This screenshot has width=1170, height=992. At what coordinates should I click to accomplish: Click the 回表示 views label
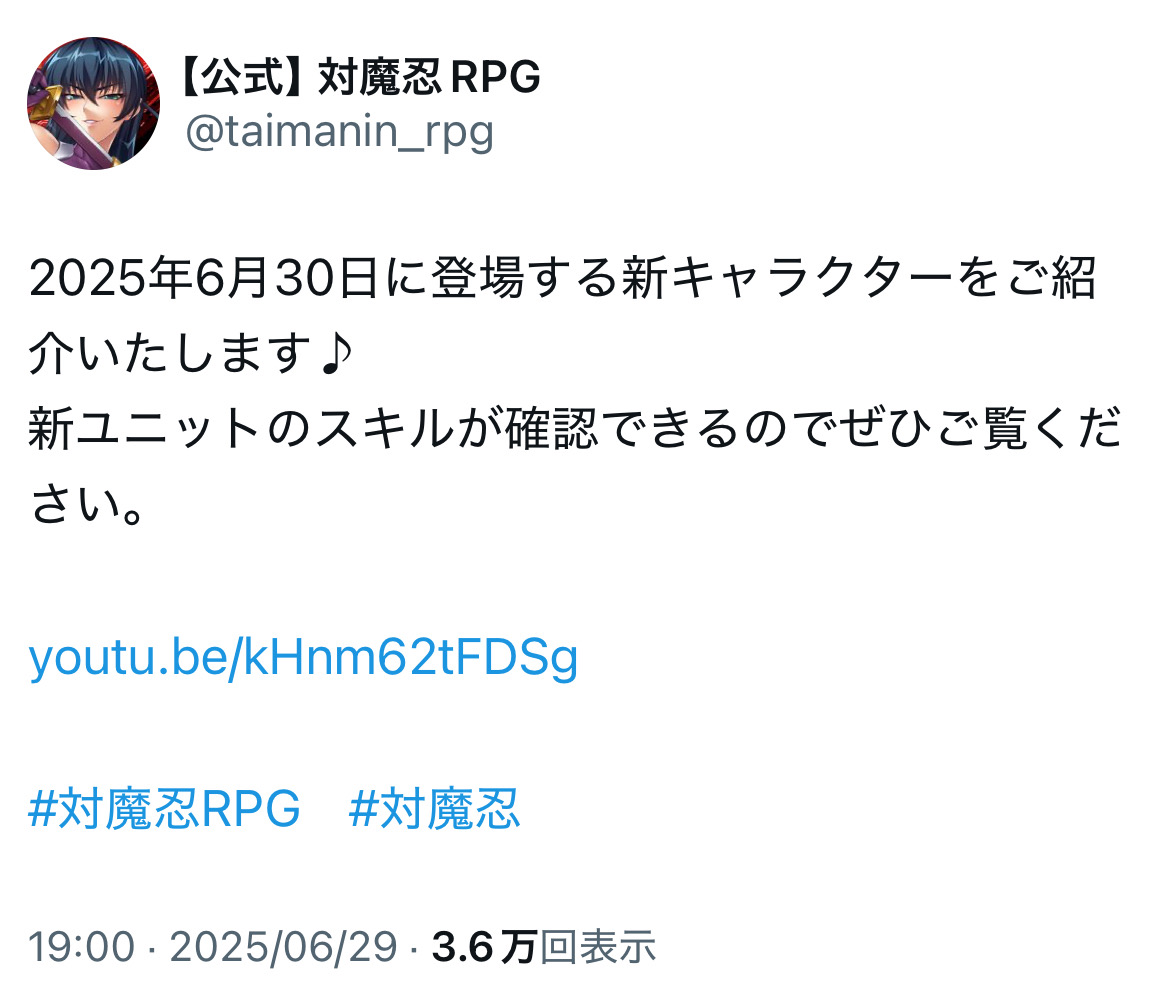click(x=598, y=946)
